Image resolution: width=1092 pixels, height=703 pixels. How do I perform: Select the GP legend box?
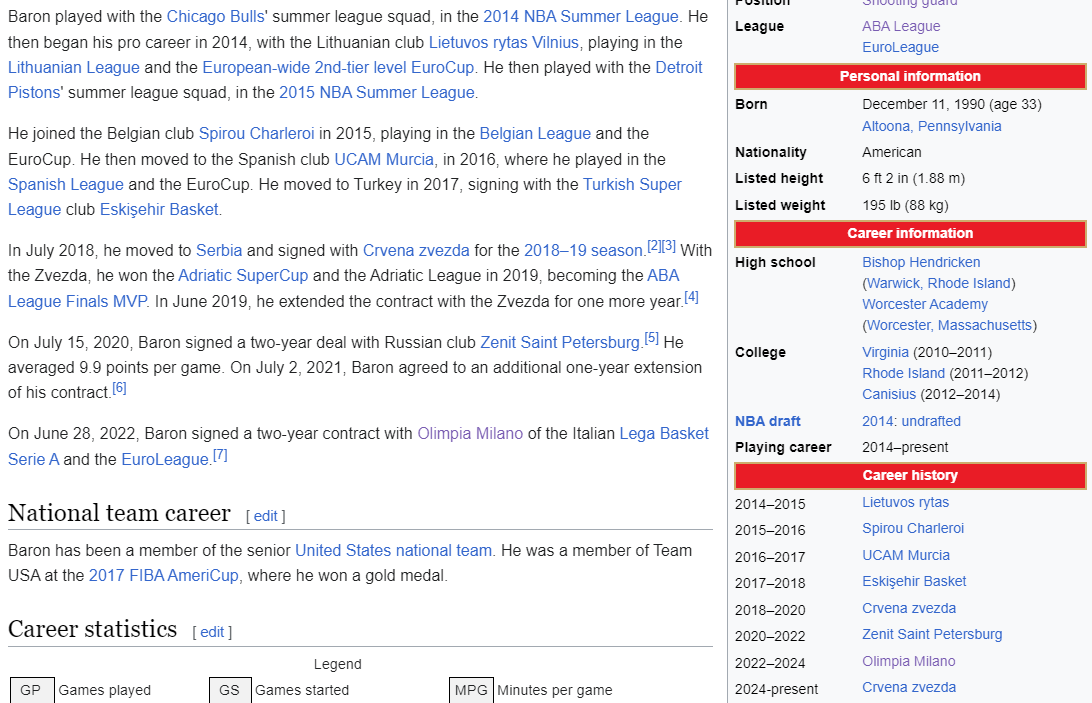[x=32, y=690]
